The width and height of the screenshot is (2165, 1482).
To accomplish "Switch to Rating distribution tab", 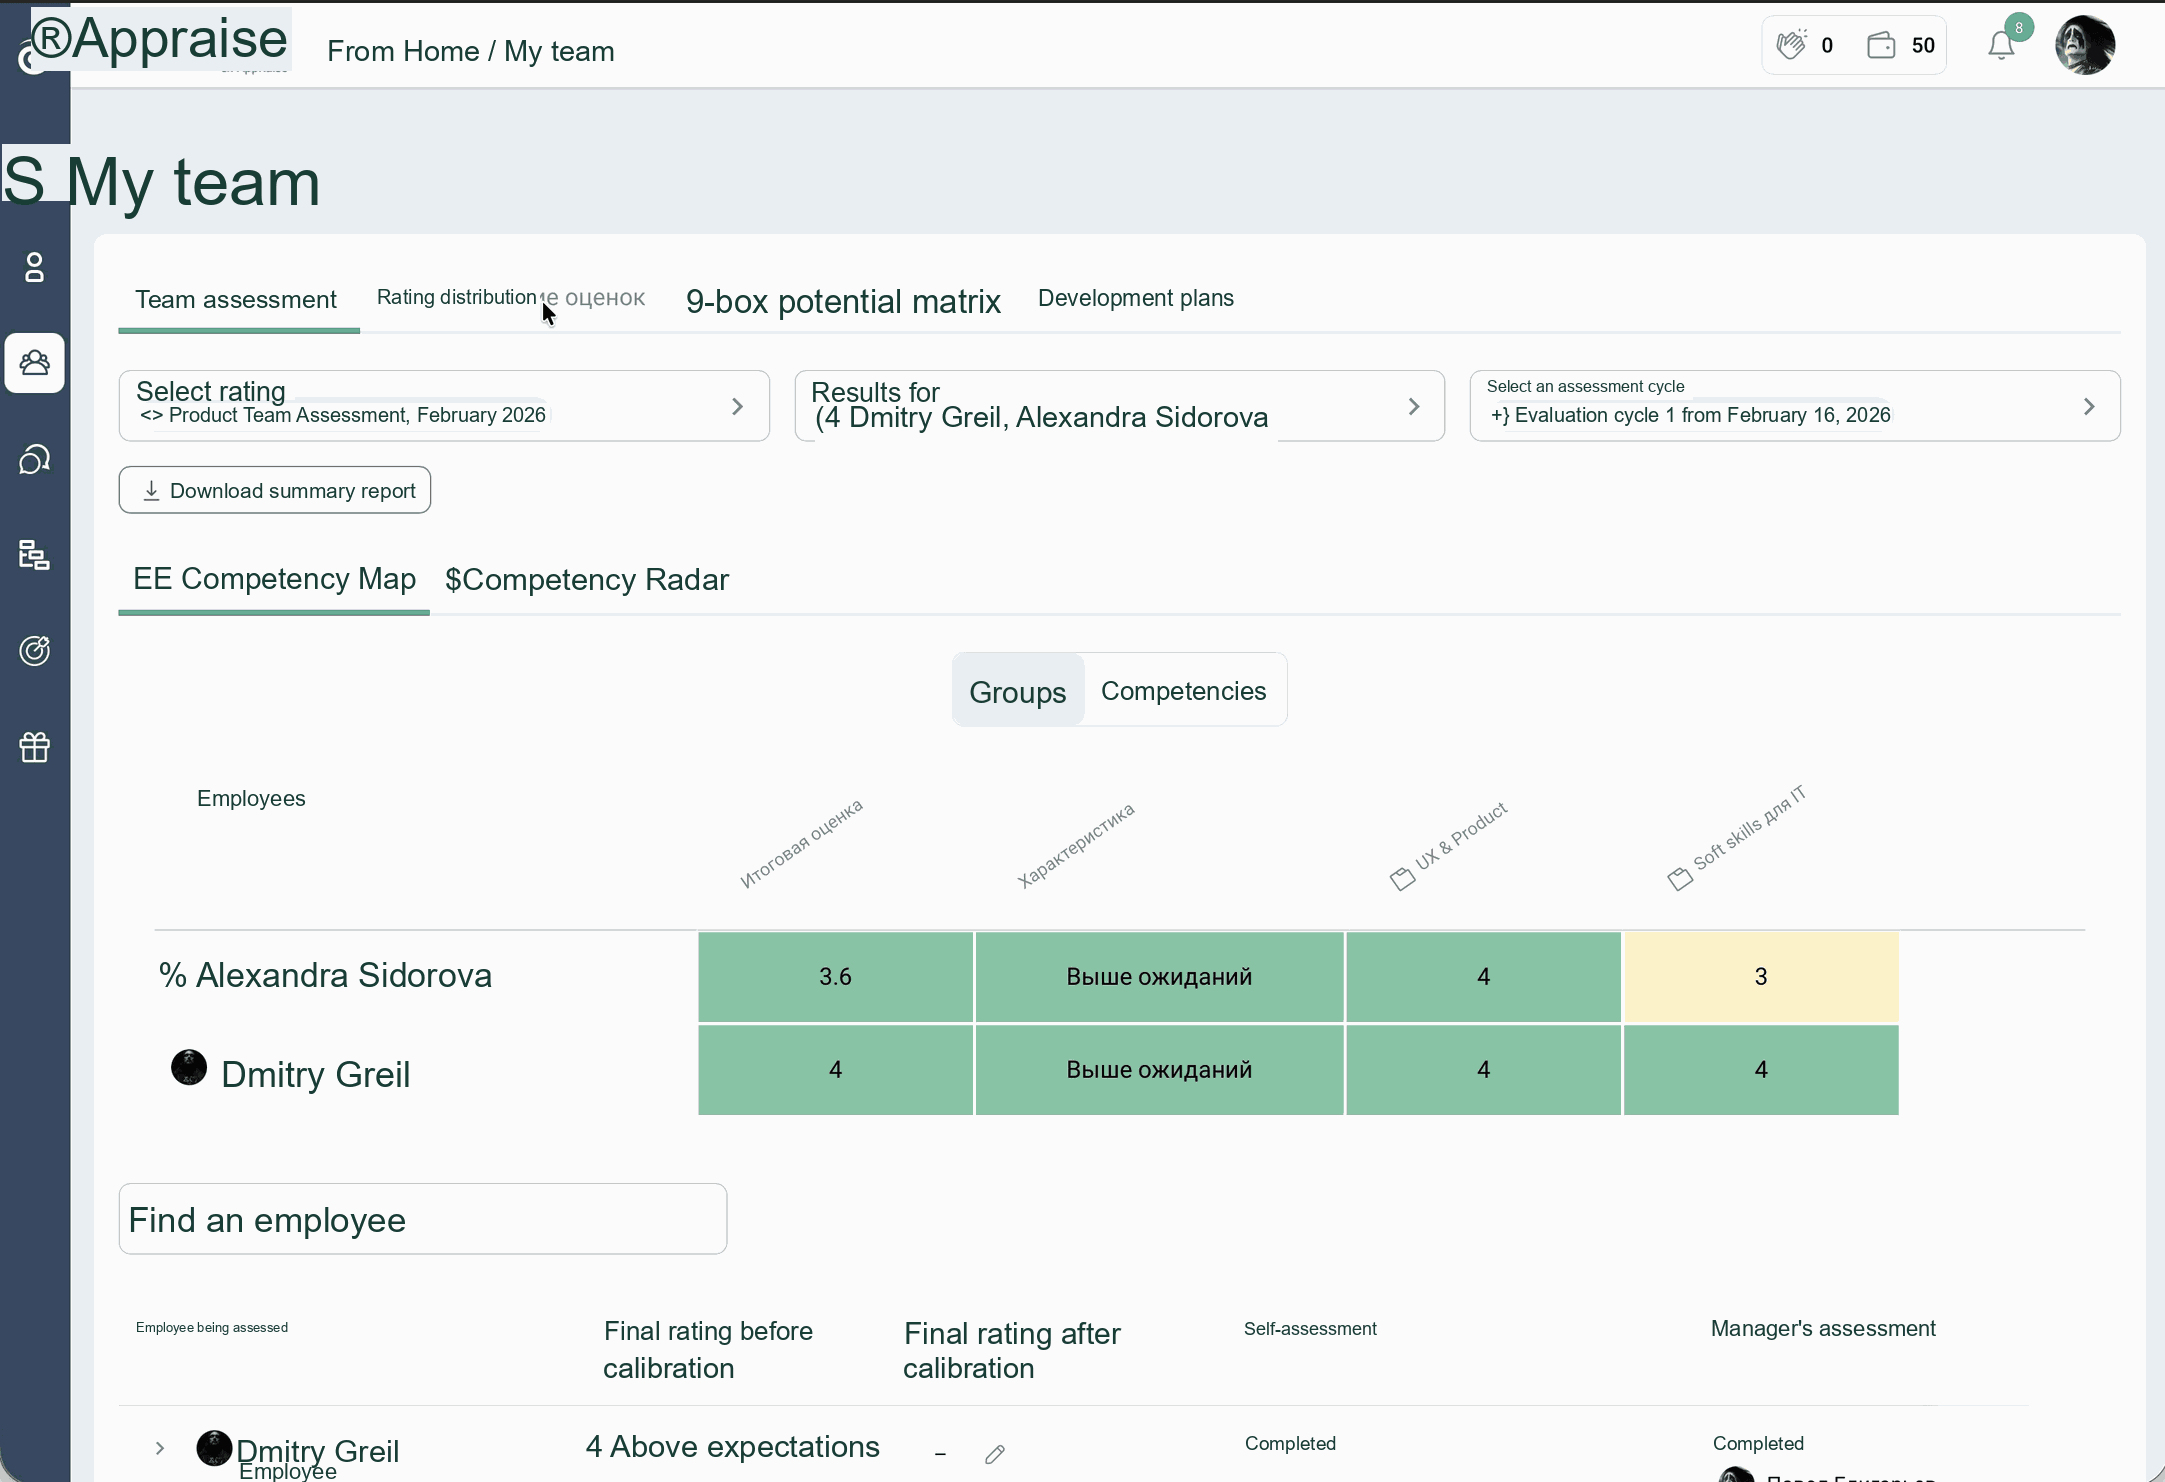I will tap(510, 297).
